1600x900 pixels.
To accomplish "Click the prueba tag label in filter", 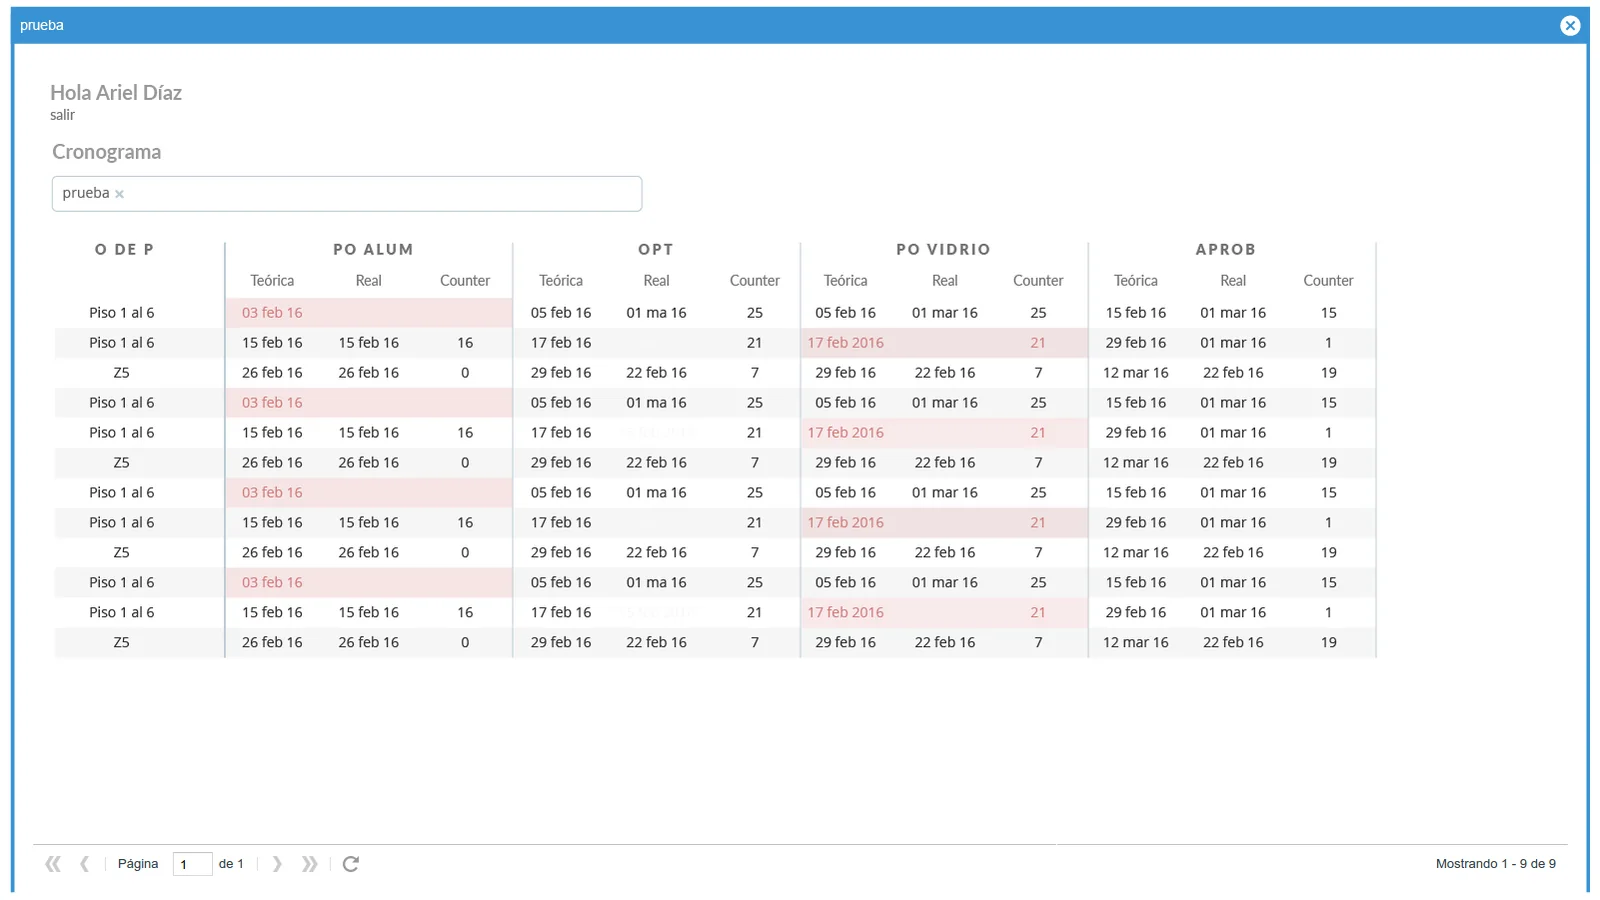I will 86,193.
